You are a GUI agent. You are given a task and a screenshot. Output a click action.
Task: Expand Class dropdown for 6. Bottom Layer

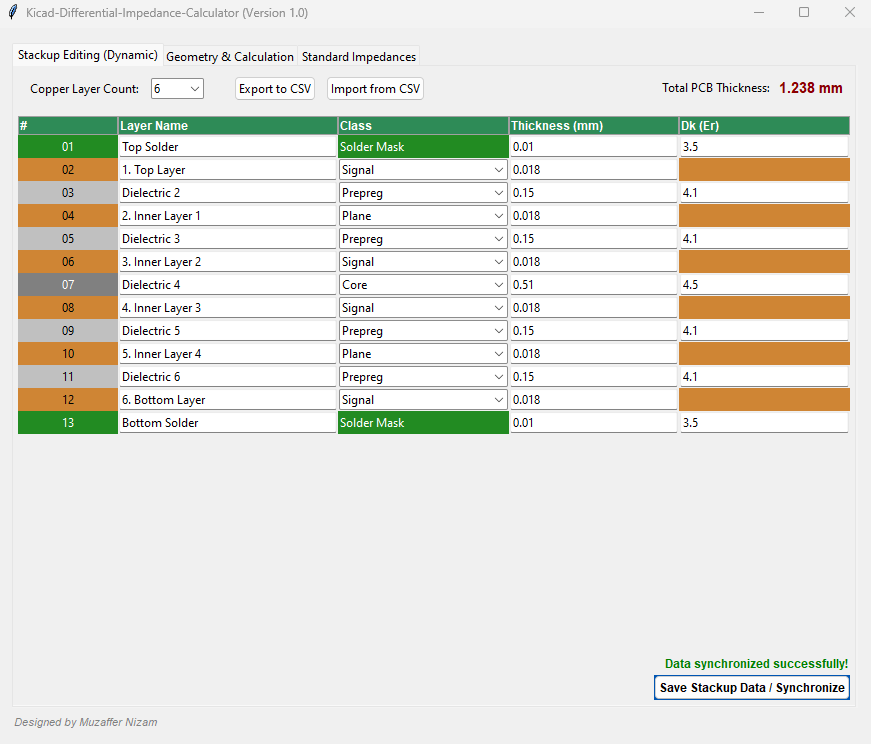[498, 400]
